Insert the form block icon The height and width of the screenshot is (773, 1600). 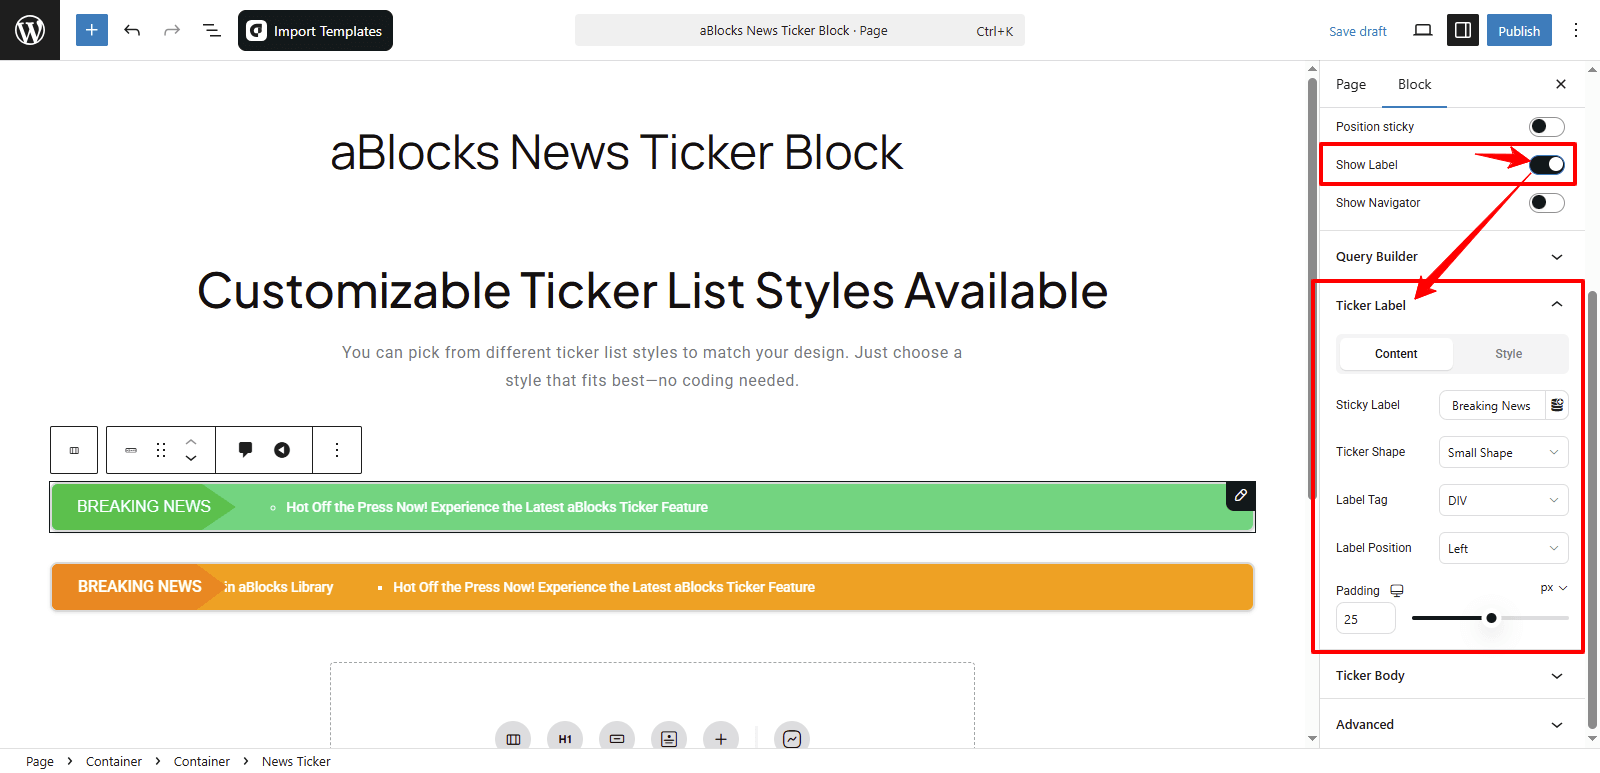pos(669,739)
